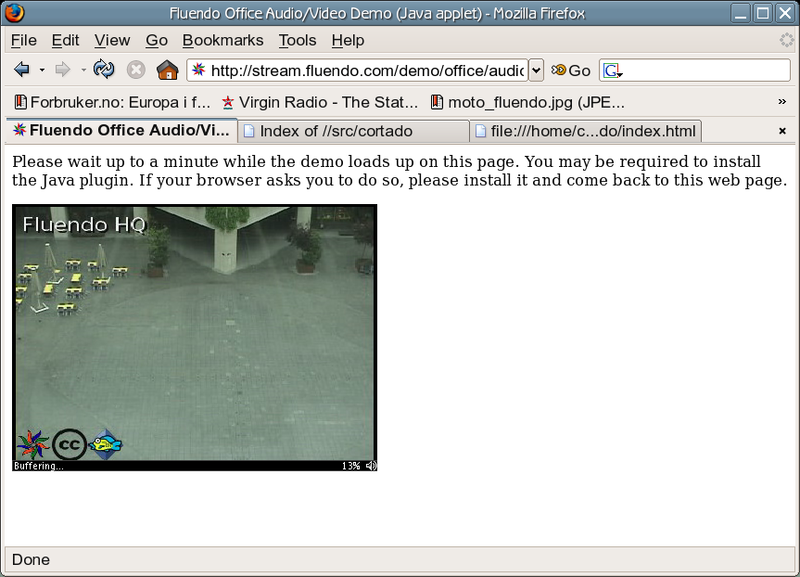Open the Virgin Radio bookmark
The width and height of the screenshot is (800, 577).
[x=320, y=103]
